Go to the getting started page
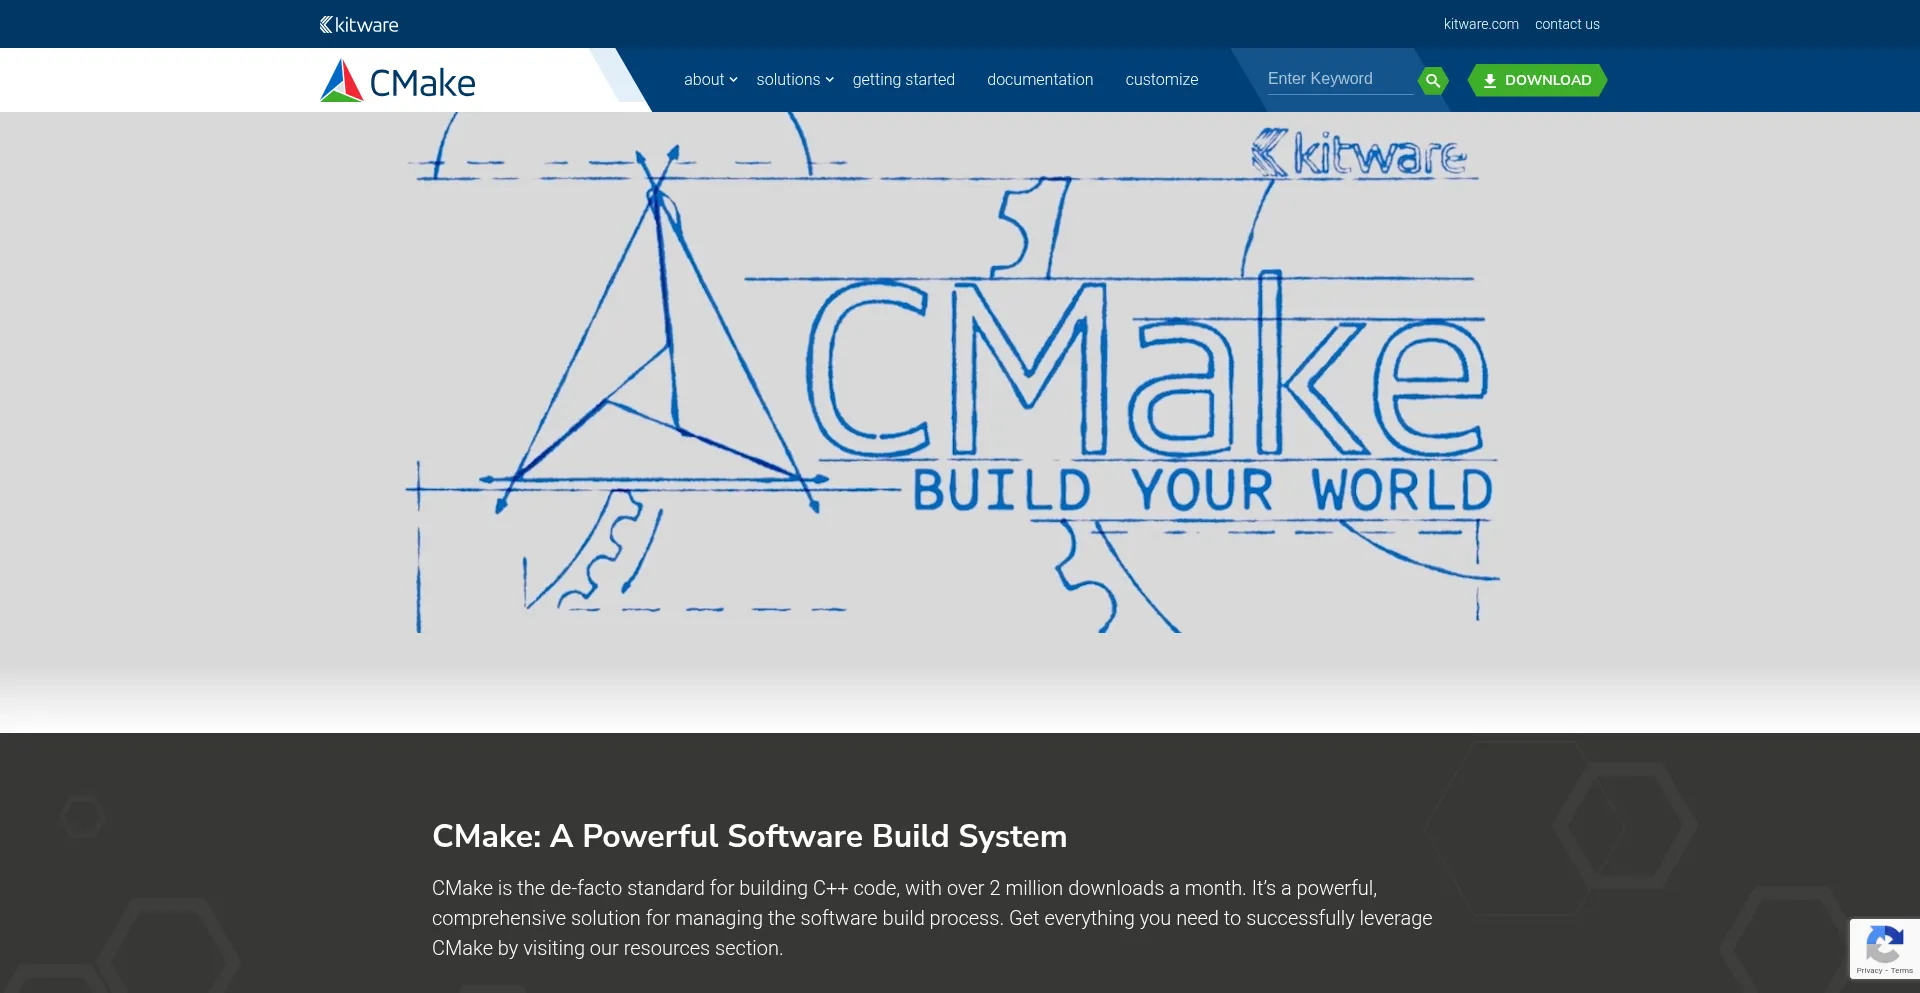The image size is (1920, 993). point(903,80)
